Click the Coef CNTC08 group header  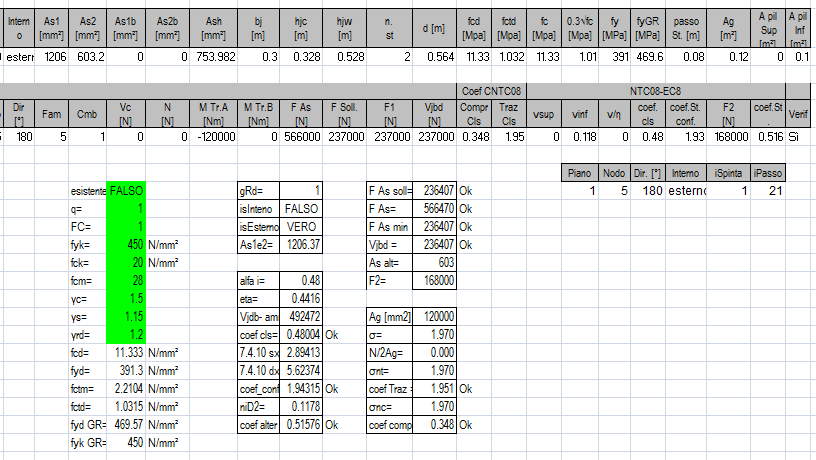click(x=494, y=91)
